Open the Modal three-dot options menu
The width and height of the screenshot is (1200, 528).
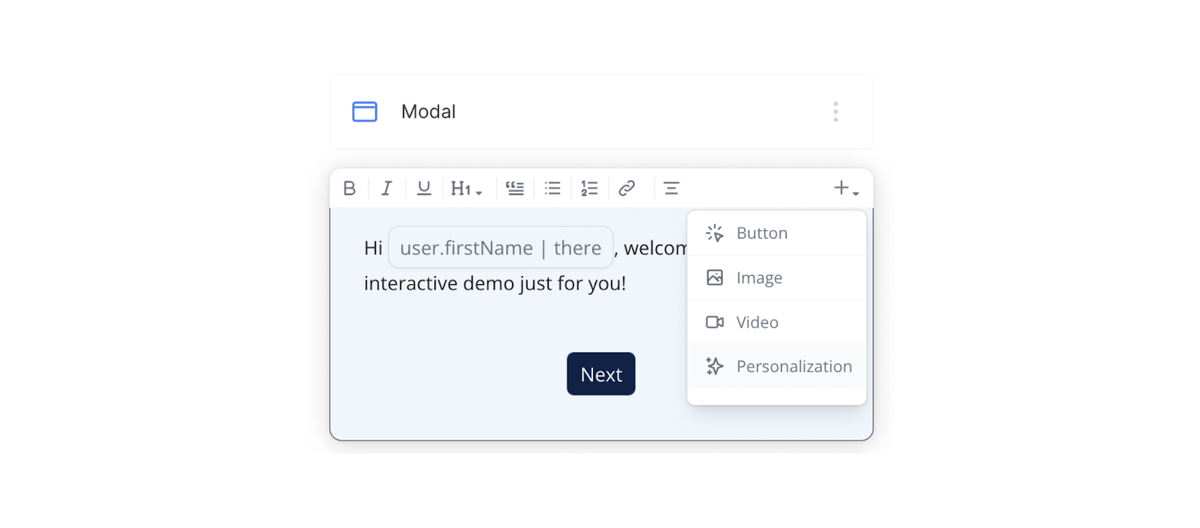click(836, 112)
